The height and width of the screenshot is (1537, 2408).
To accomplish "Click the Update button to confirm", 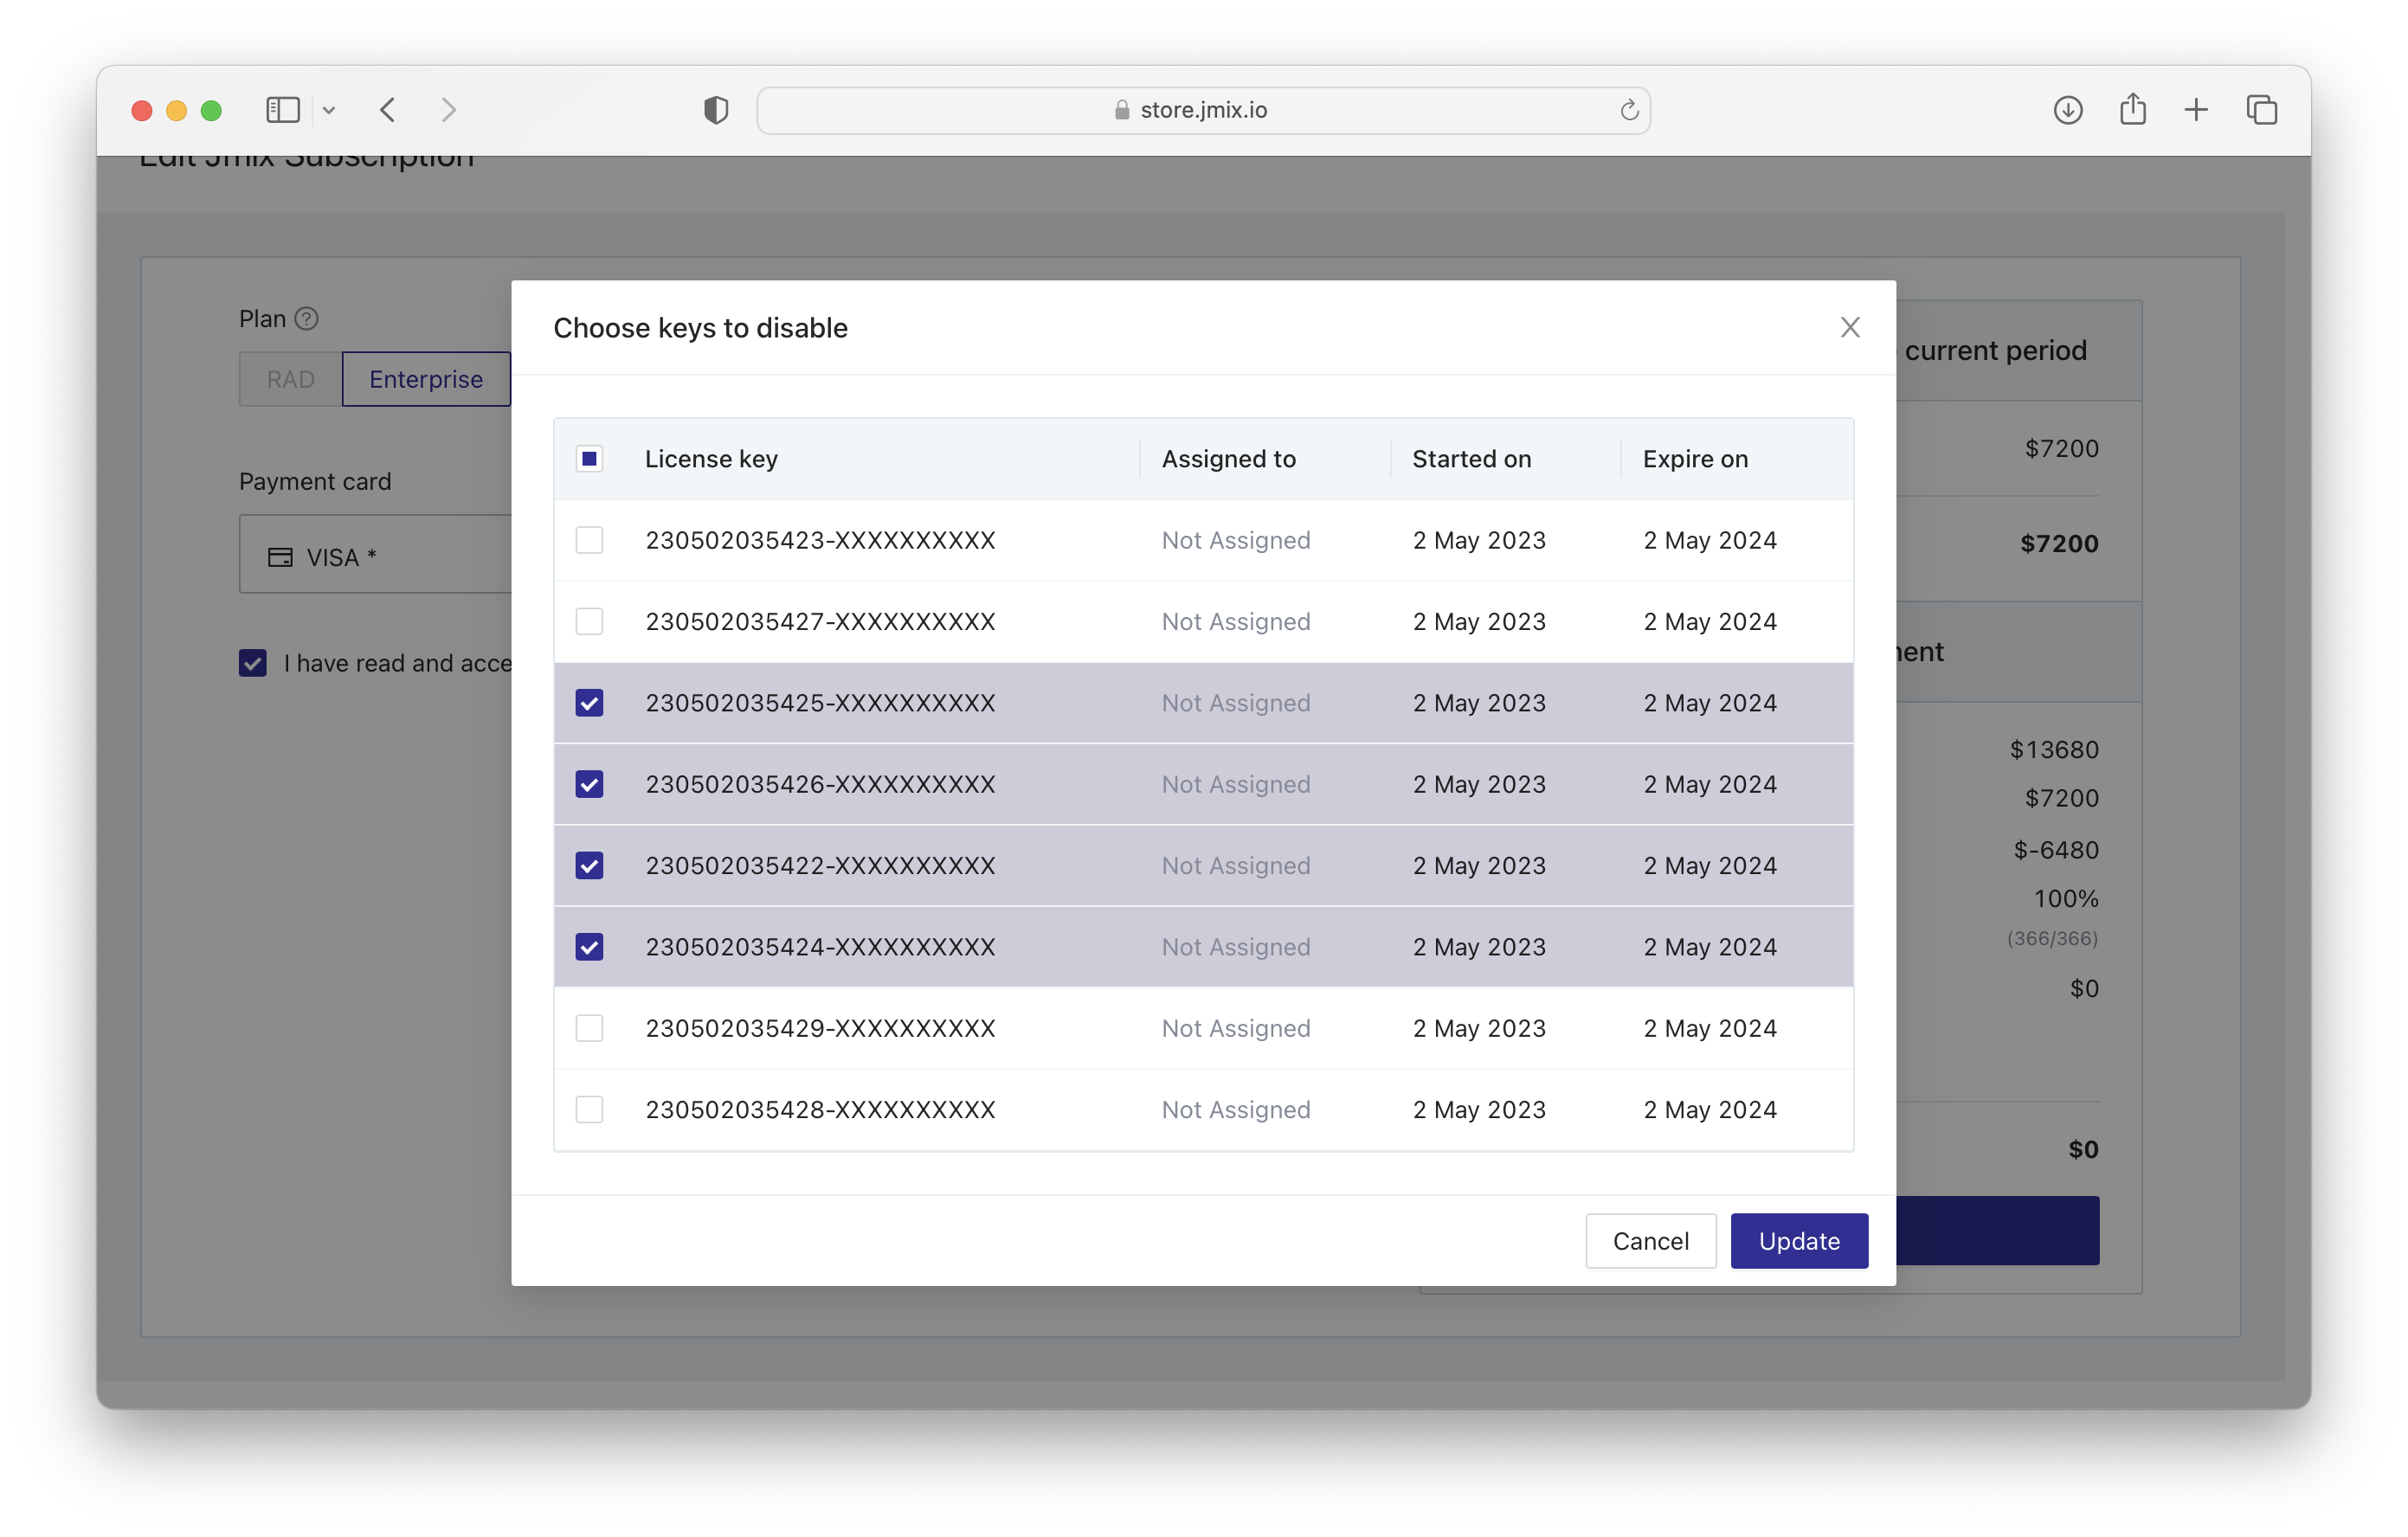I will [1797, 1240].
